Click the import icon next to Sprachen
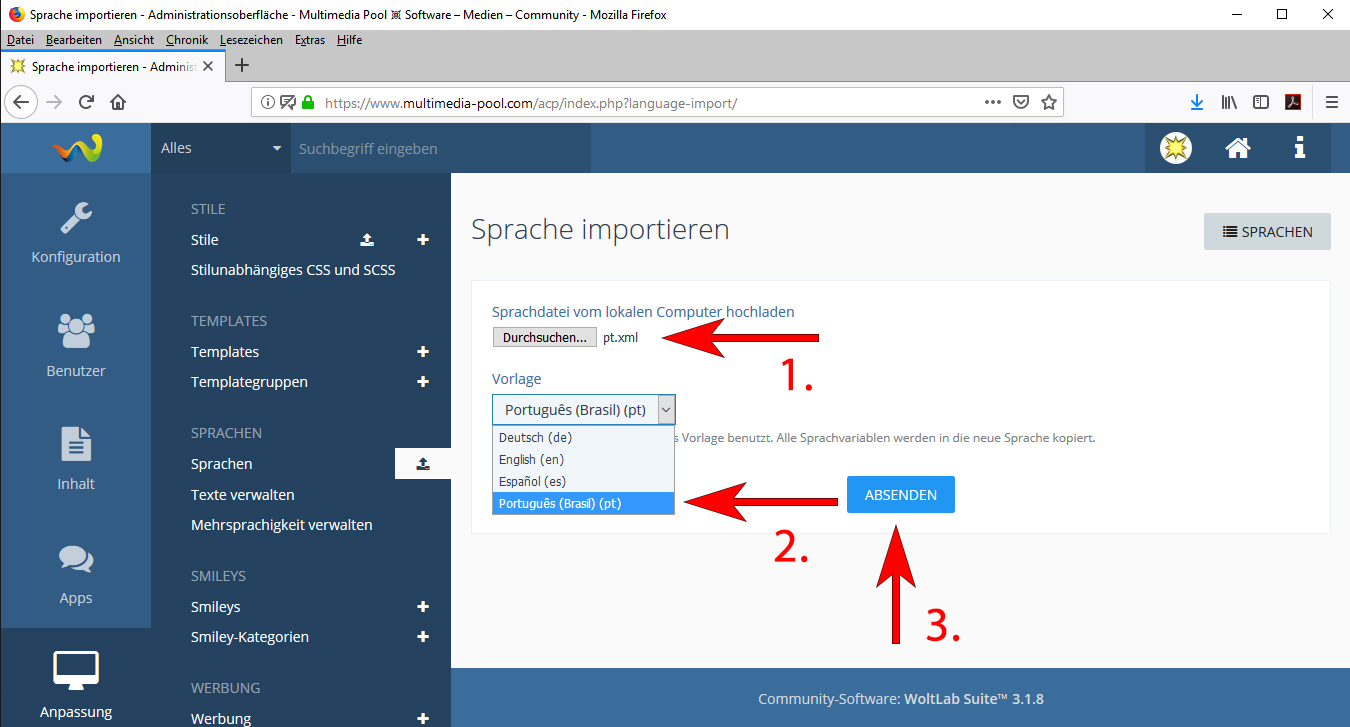1350x727 pixels. click(x=422, y=464)
